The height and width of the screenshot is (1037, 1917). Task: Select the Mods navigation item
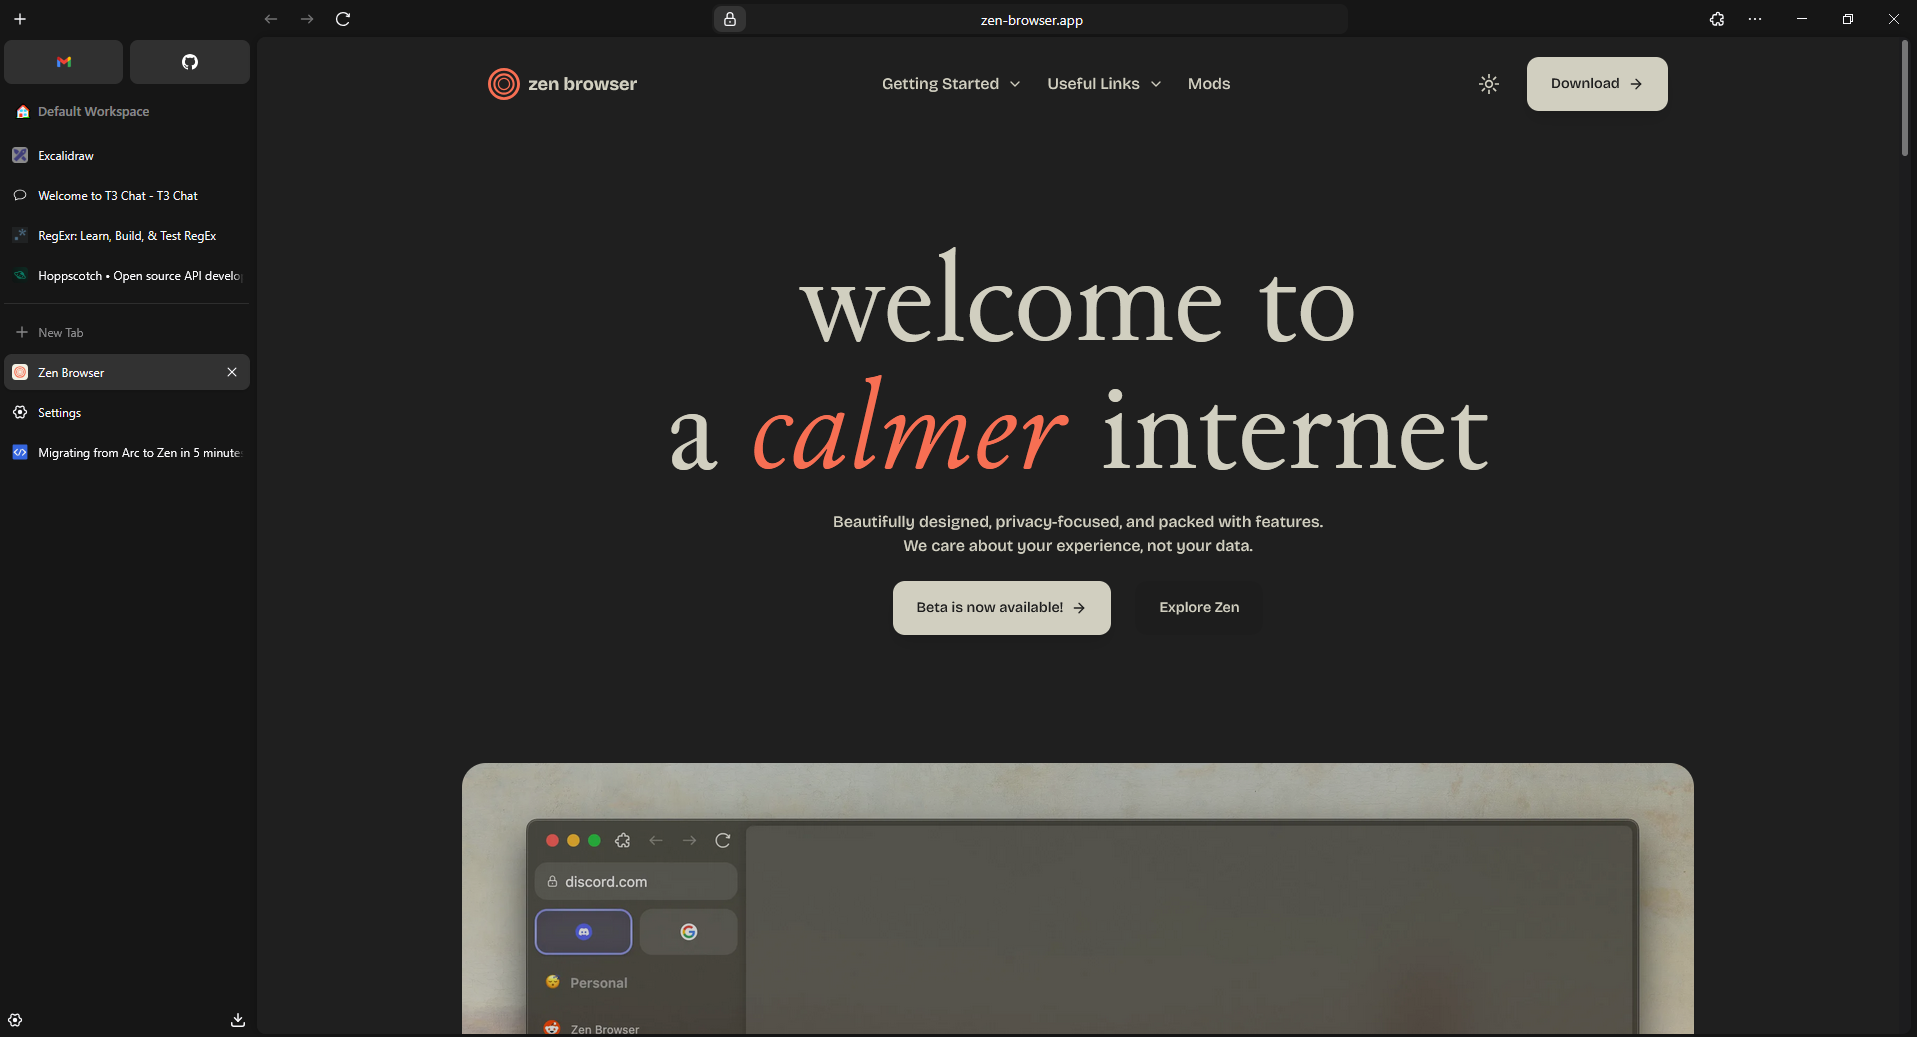pos(1209,84)
